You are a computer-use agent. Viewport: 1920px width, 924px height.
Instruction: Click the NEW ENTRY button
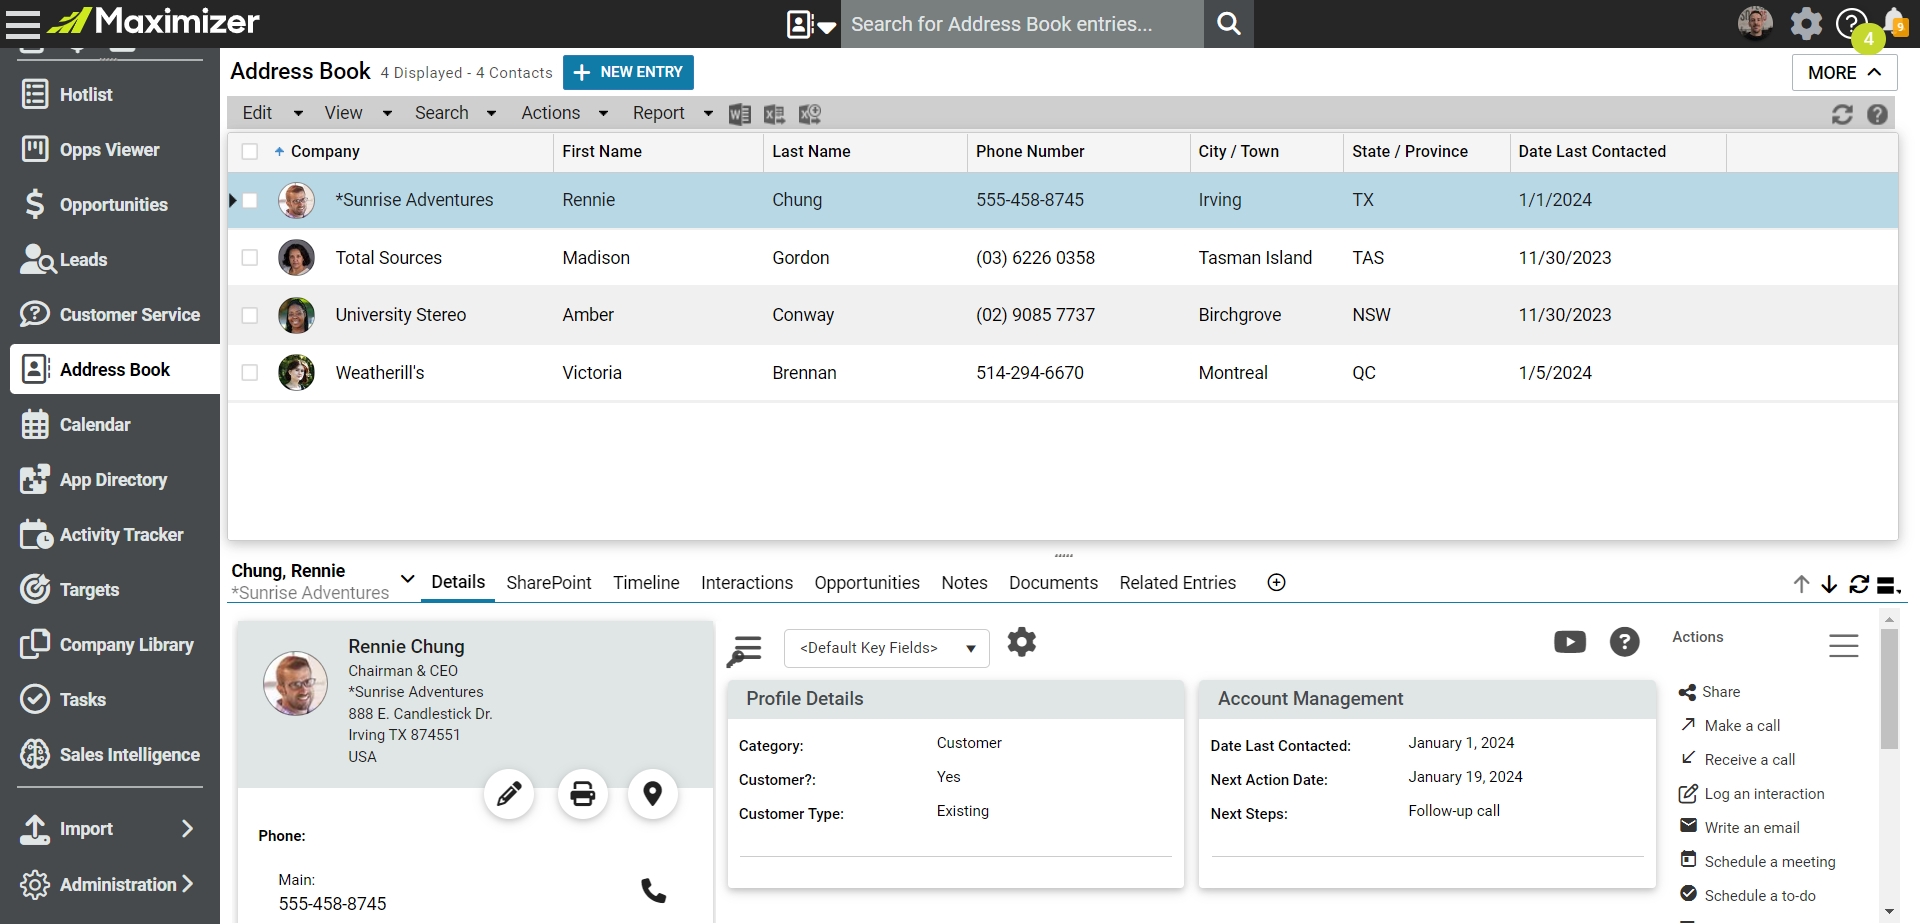pos(628,72)
